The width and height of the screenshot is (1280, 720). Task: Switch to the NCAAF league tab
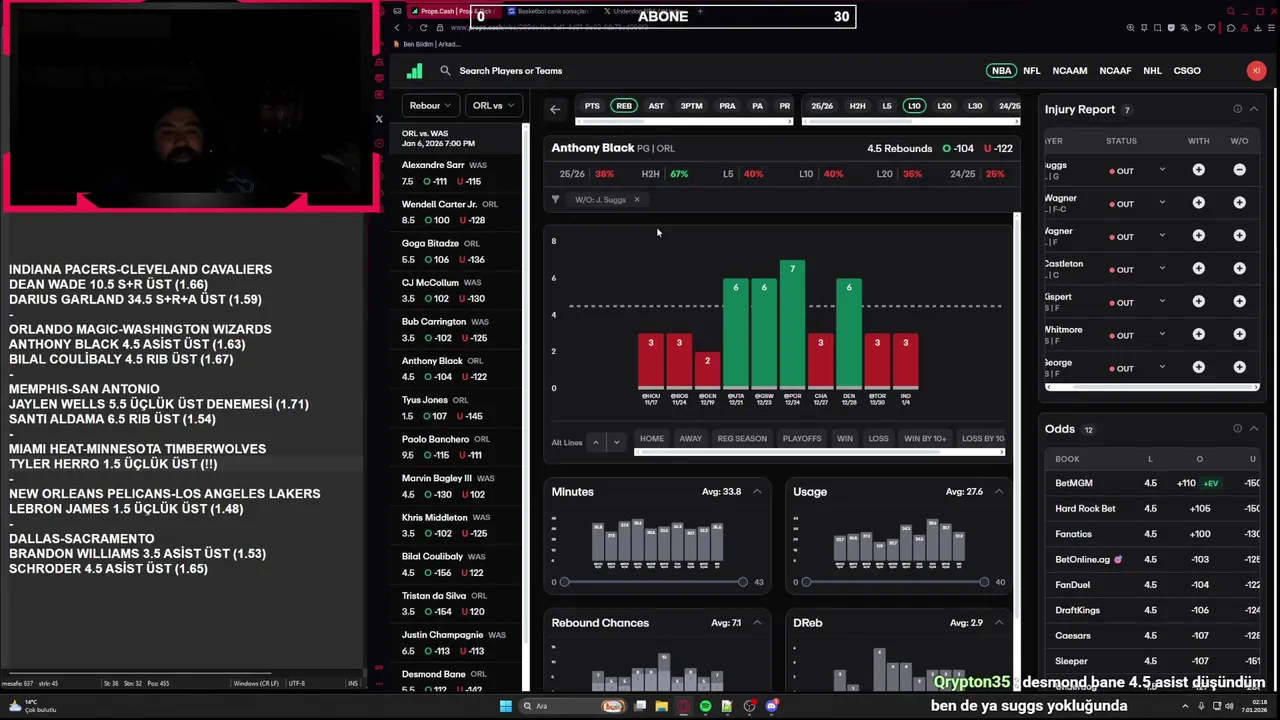[1115, 71]
